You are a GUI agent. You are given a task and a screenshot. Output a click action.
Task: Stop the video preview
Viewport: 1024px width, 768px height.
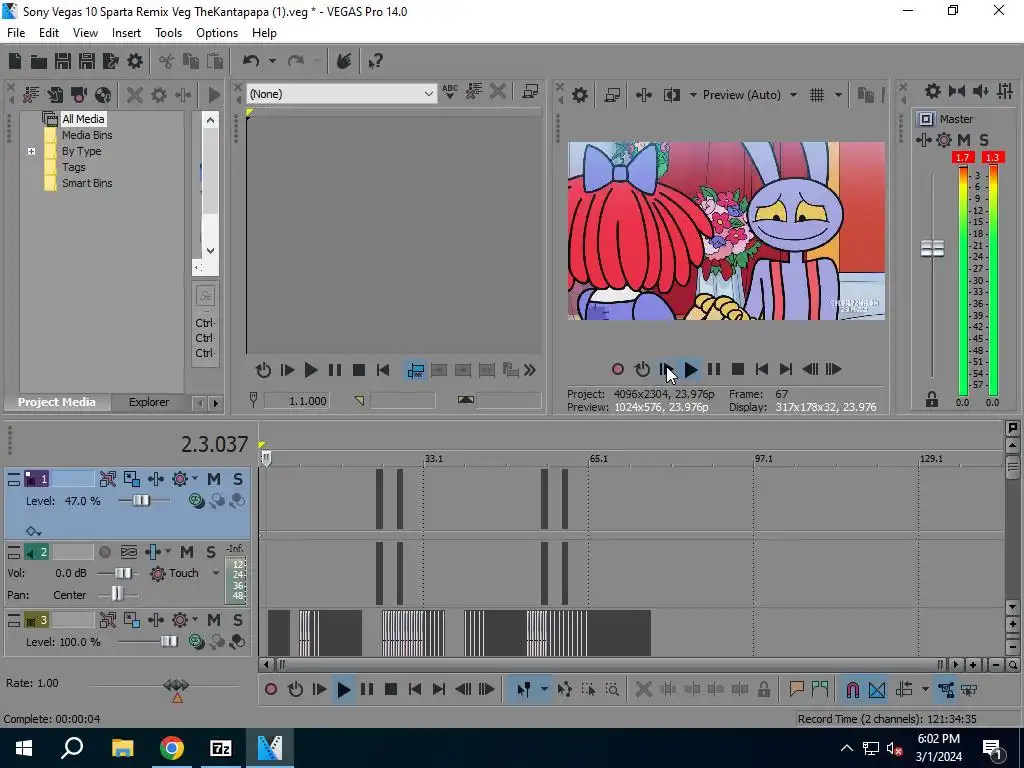[x=738, y=370]
